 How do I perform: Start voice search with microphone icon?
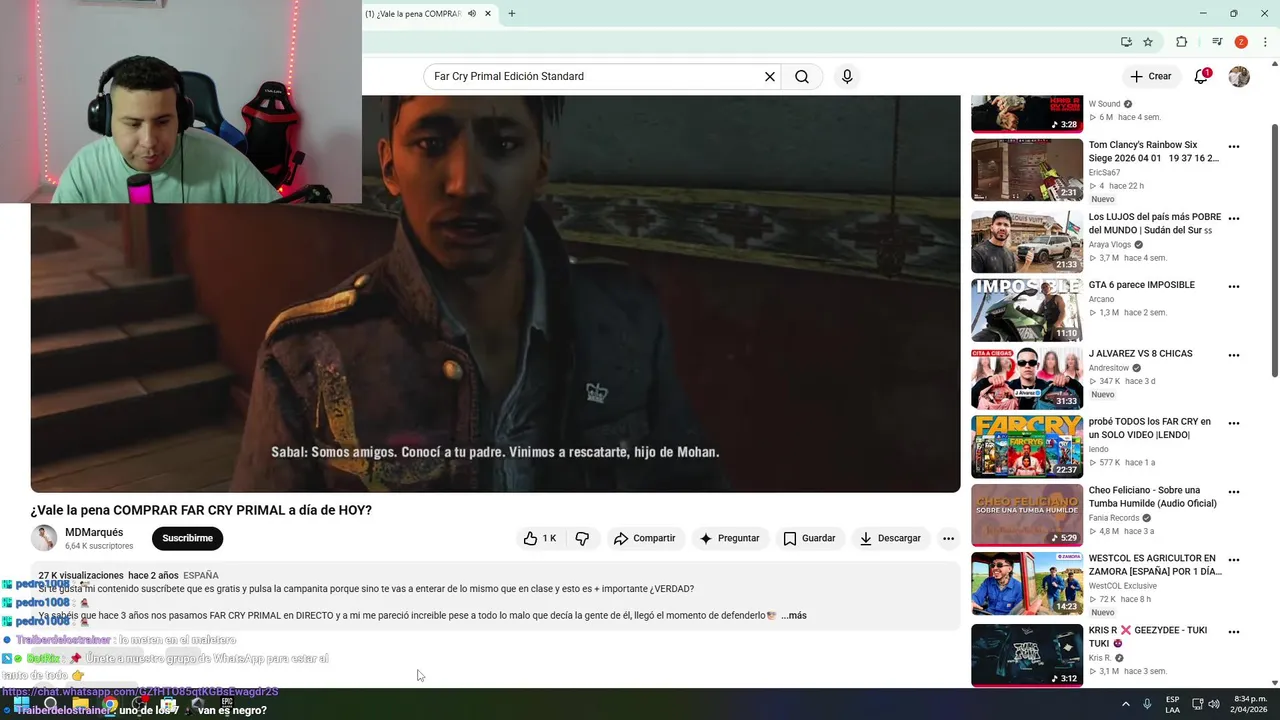(847, 76)
